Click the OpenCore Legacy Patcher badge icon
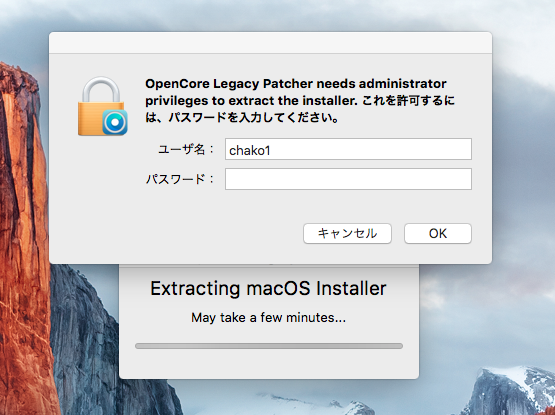The image size is (555, 415). pos(115,122)
